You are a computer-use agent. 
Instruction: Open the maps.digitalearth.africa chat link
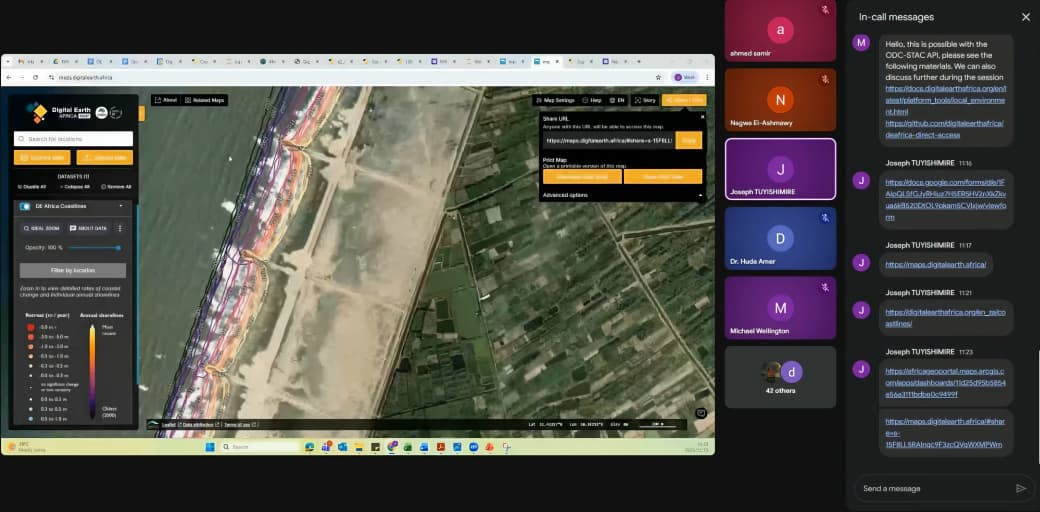(x=936, y=264)
